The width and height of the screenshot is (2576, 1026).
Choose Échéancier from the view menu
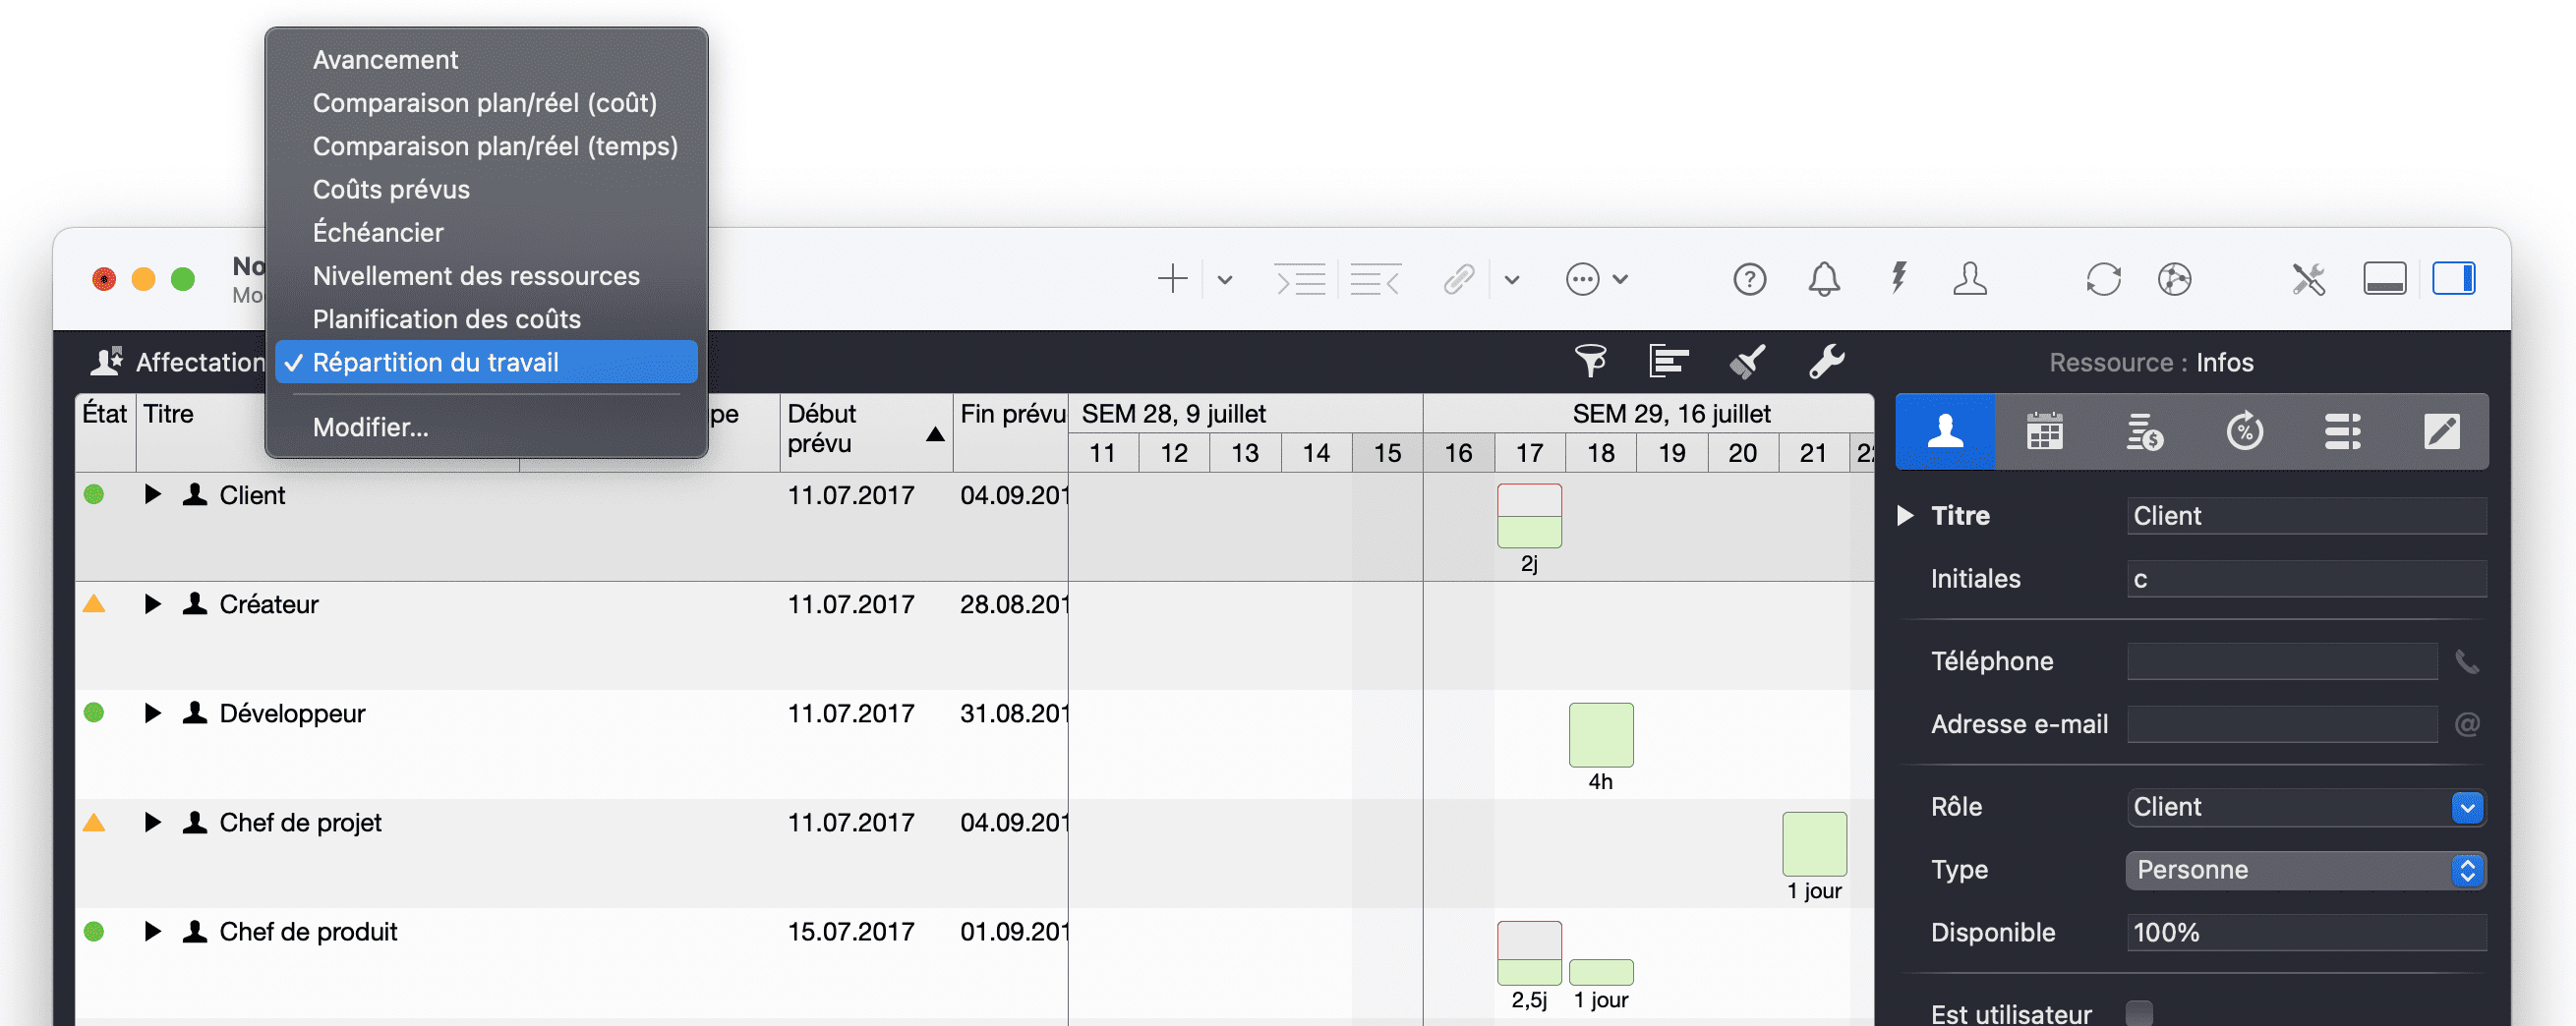coord(379,232)
